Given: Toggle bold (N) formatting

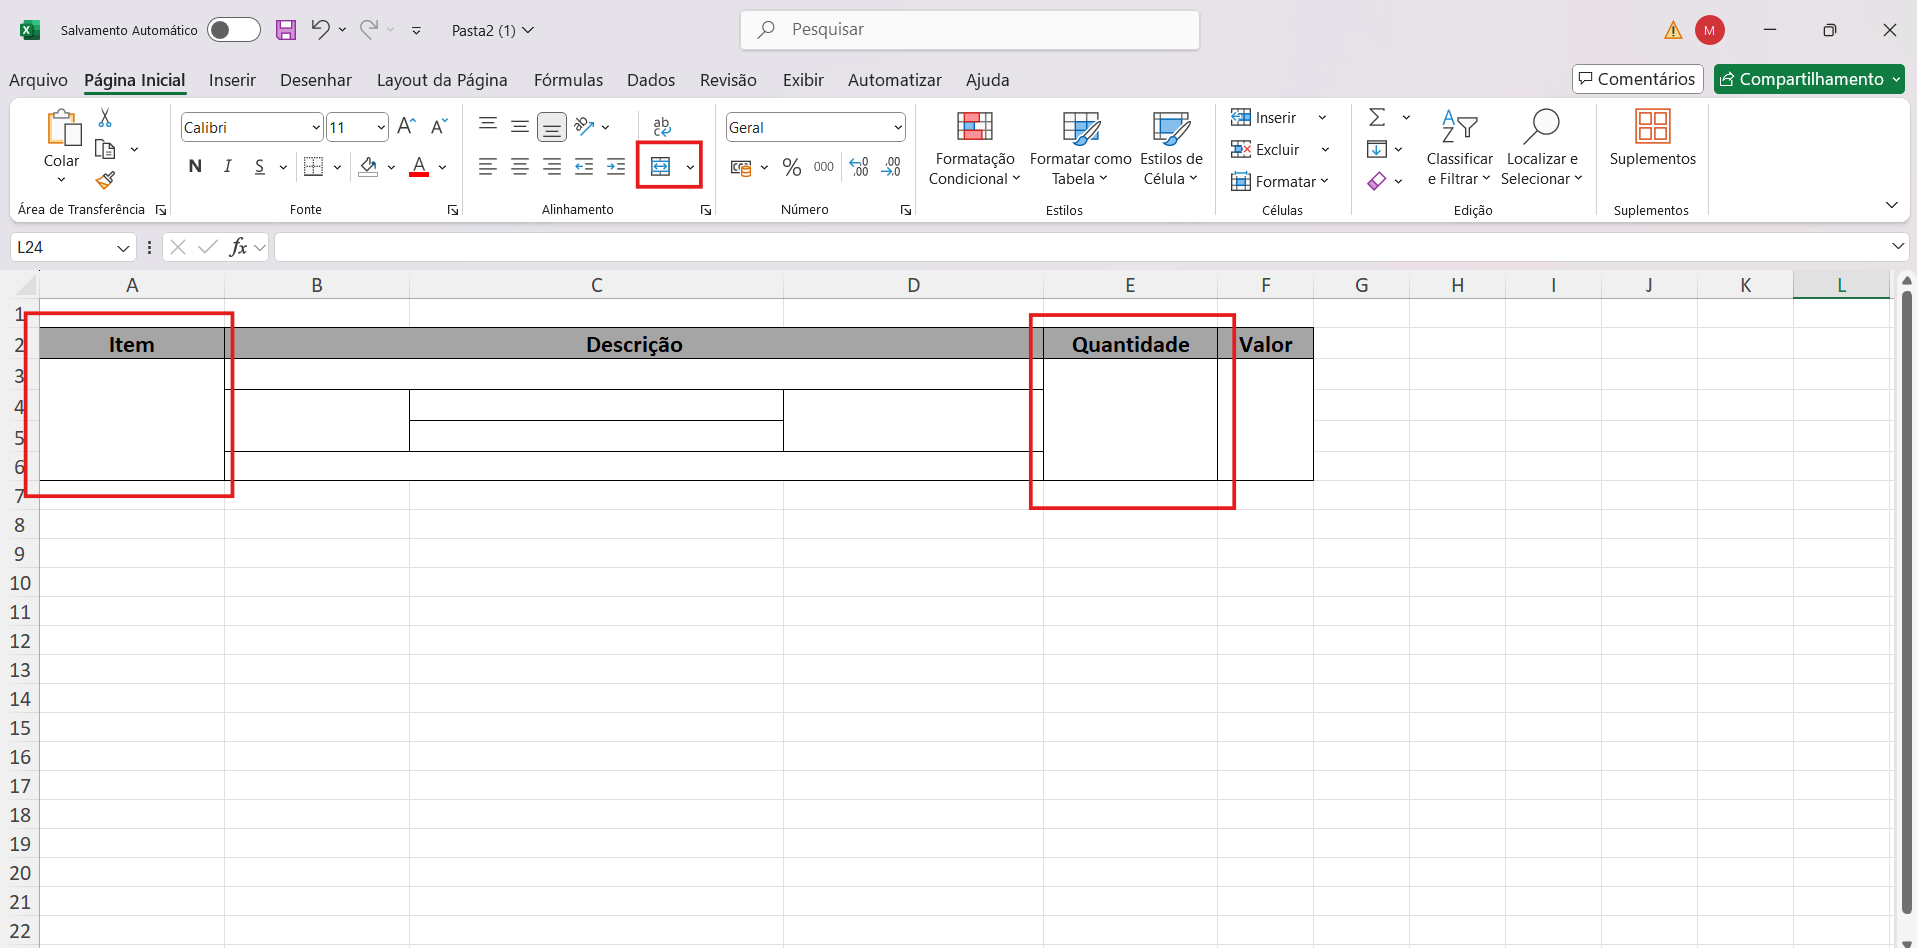Looking at the screenshot, I should pos(195,167).
